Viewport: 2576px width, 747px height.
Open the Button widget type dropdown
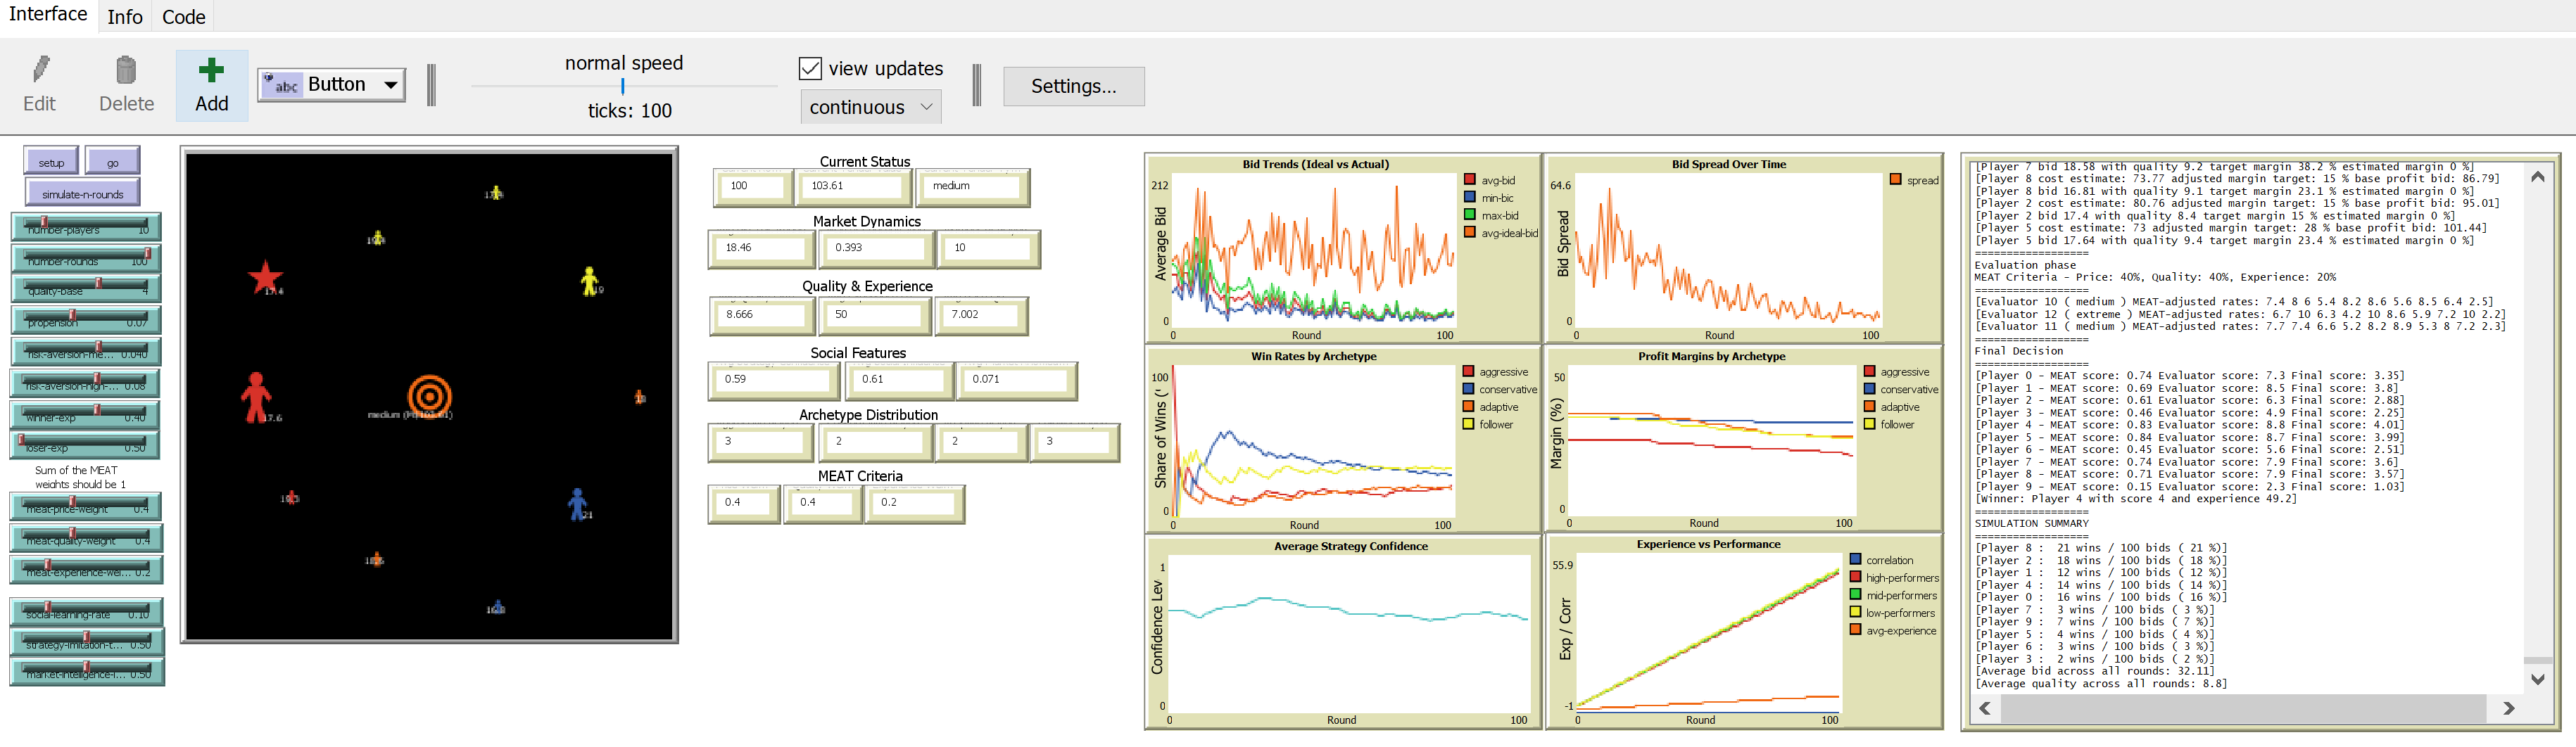pos(332,85)
